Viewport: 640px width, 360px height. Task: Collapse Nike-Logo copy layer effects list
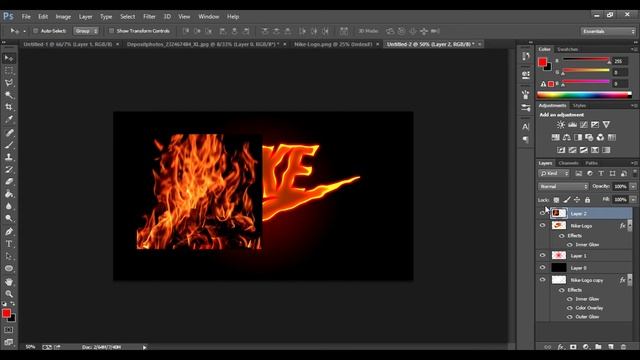tap(630, 280)
